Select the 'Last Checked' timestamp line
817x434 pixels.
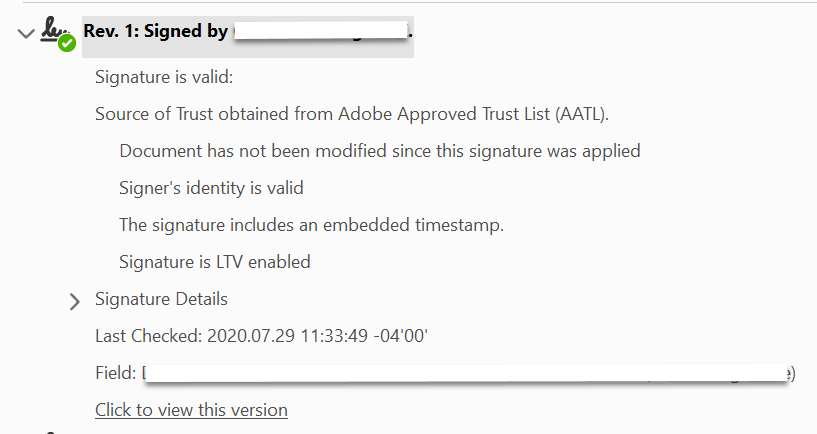point(261,336)
